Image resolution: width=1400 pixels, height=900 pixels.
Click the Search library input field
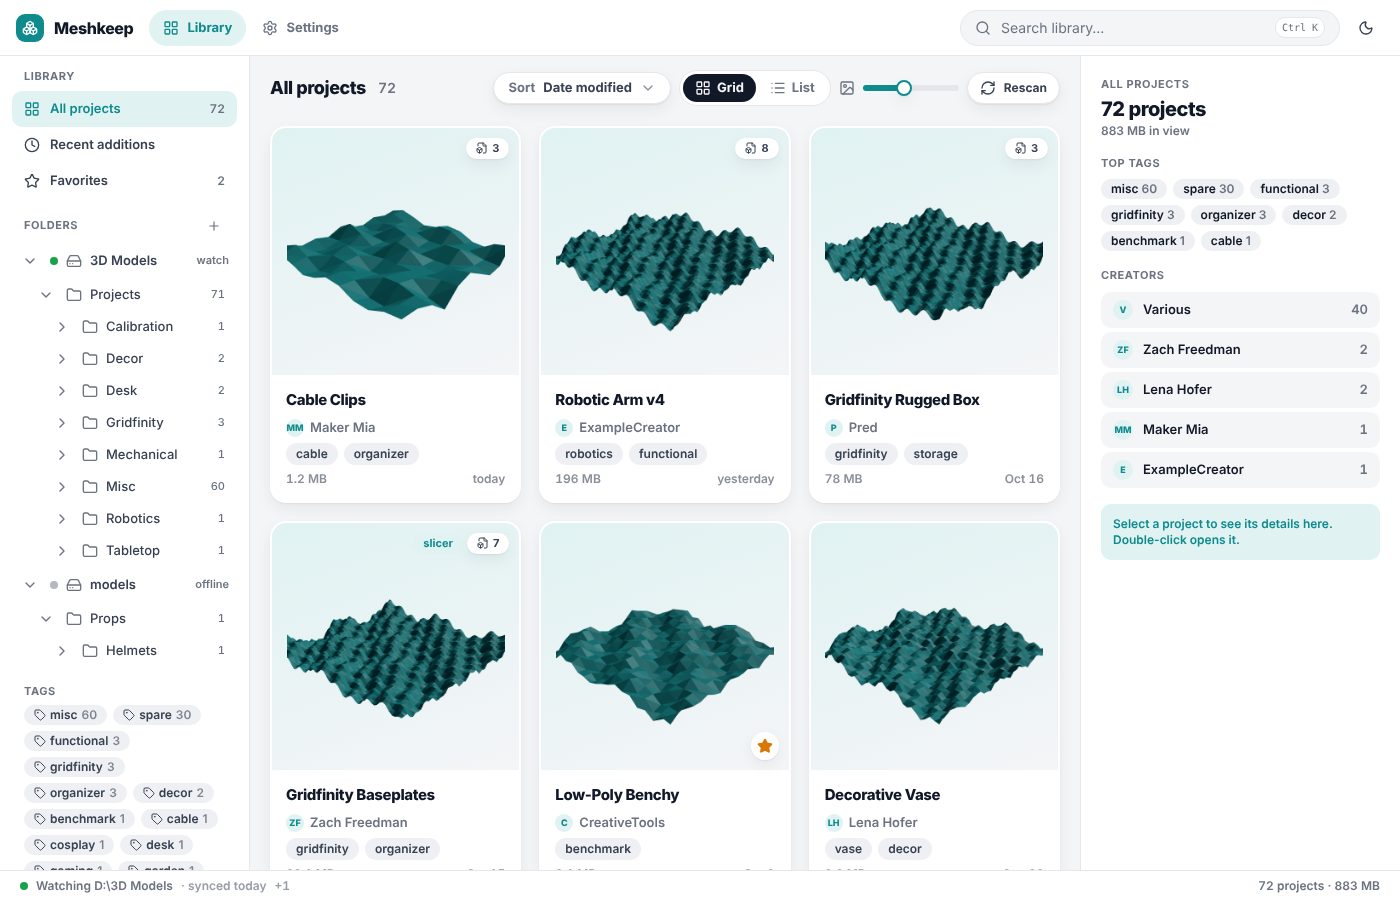(1150, 28)
